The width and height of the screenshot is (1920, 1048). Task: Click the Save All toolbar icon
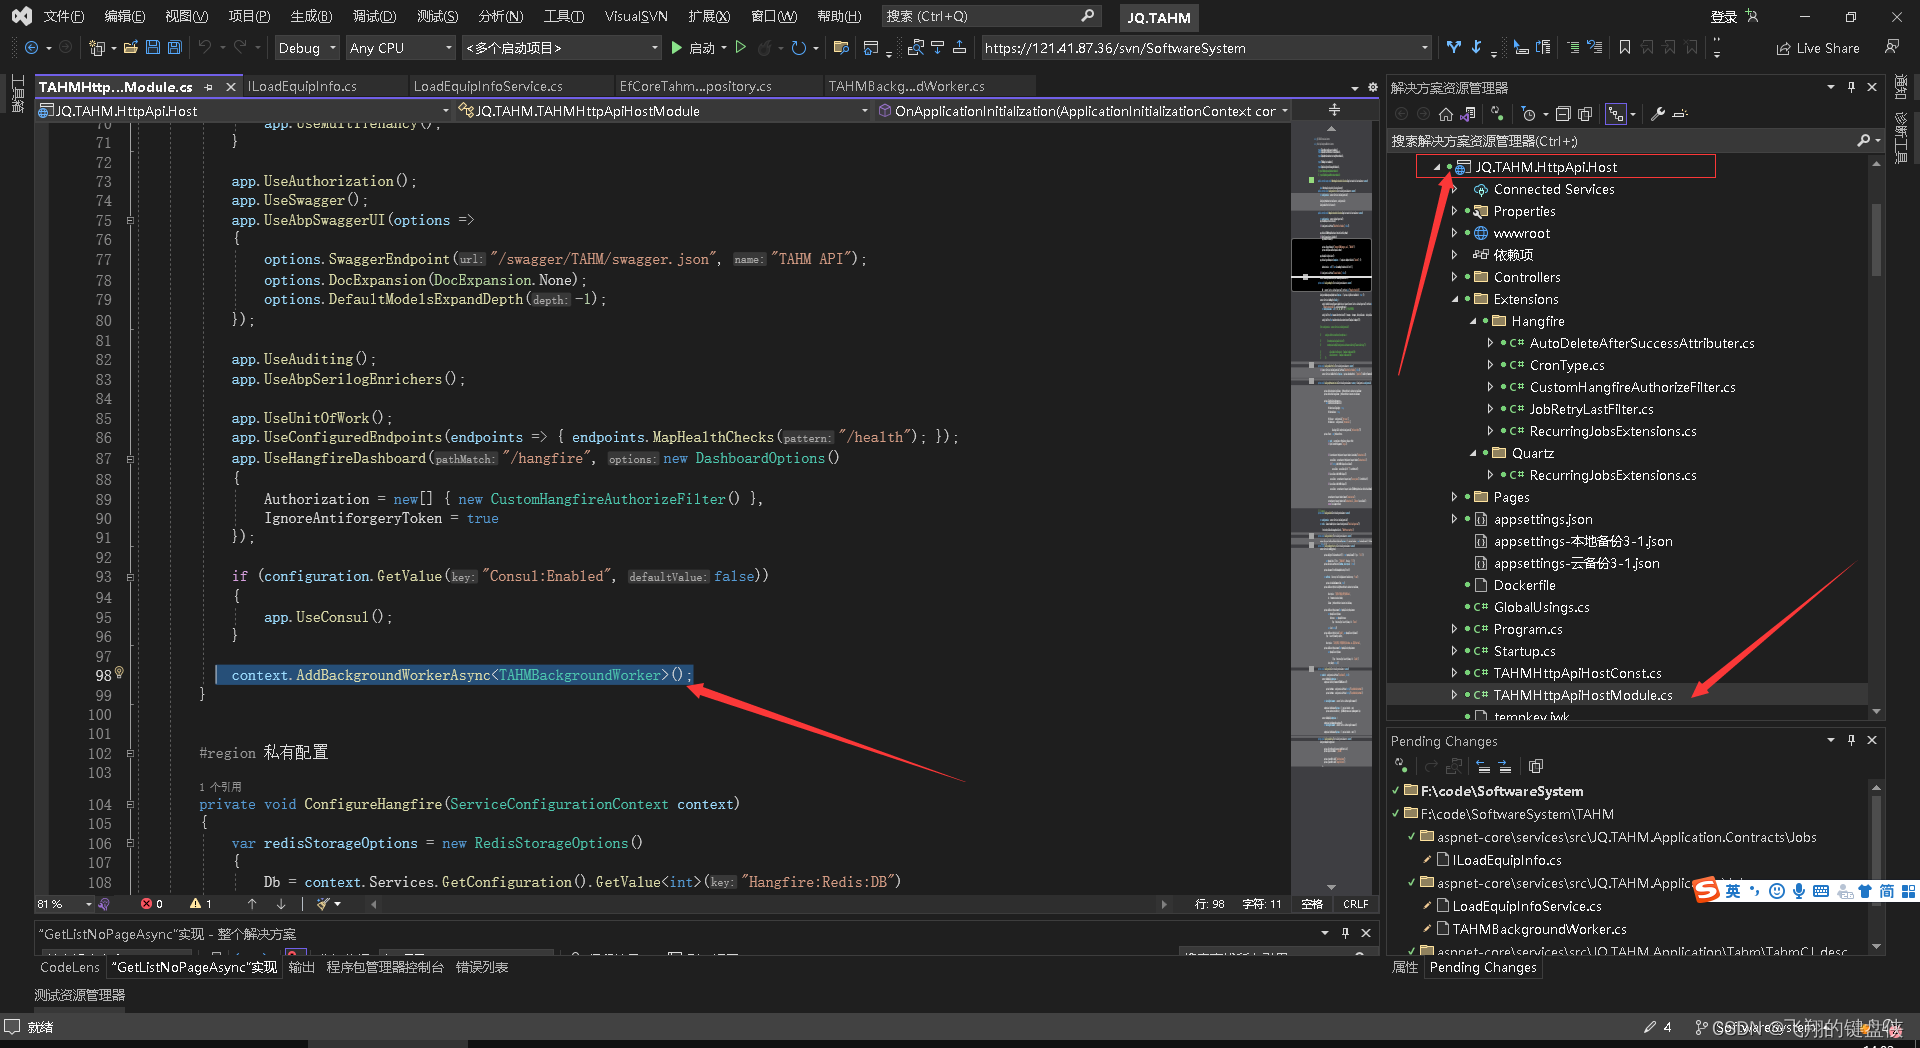click(x=175, y=47)
